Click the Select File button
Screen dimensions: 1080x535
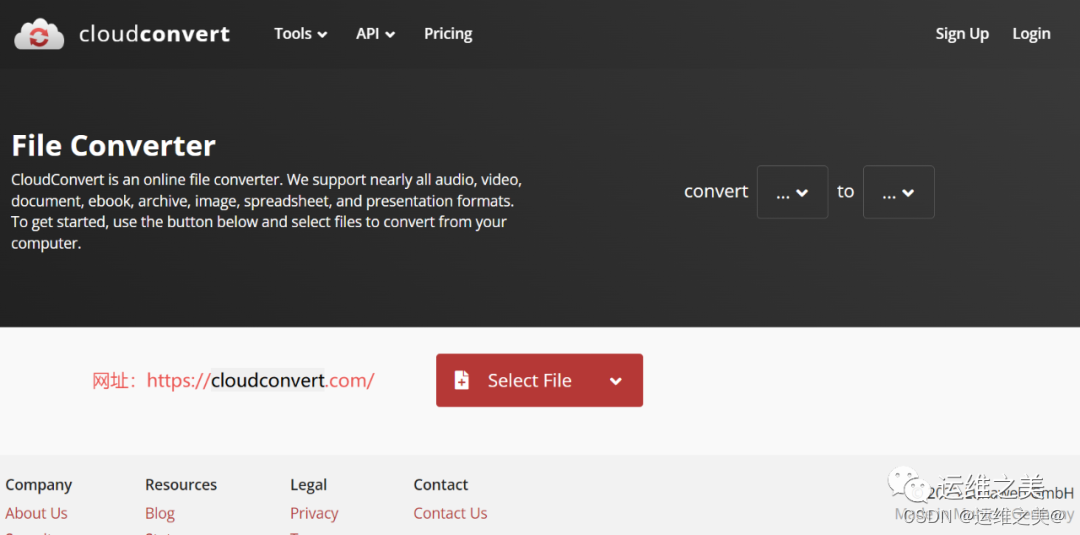[x=539, y=380]
